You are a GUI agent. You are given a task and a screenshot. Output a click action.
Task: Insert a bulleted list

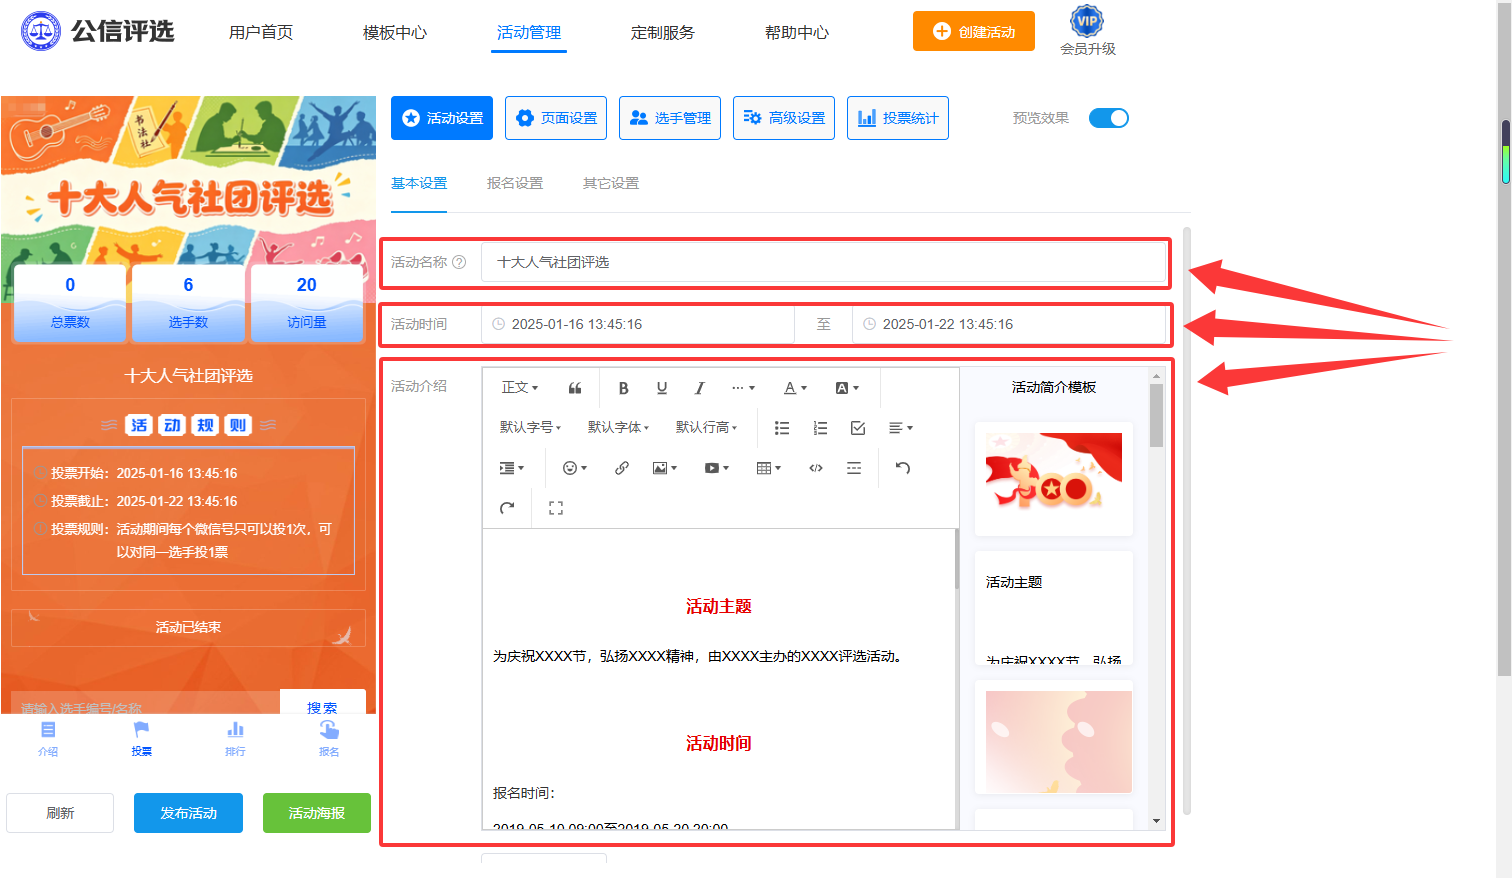[x=782, y=428]
